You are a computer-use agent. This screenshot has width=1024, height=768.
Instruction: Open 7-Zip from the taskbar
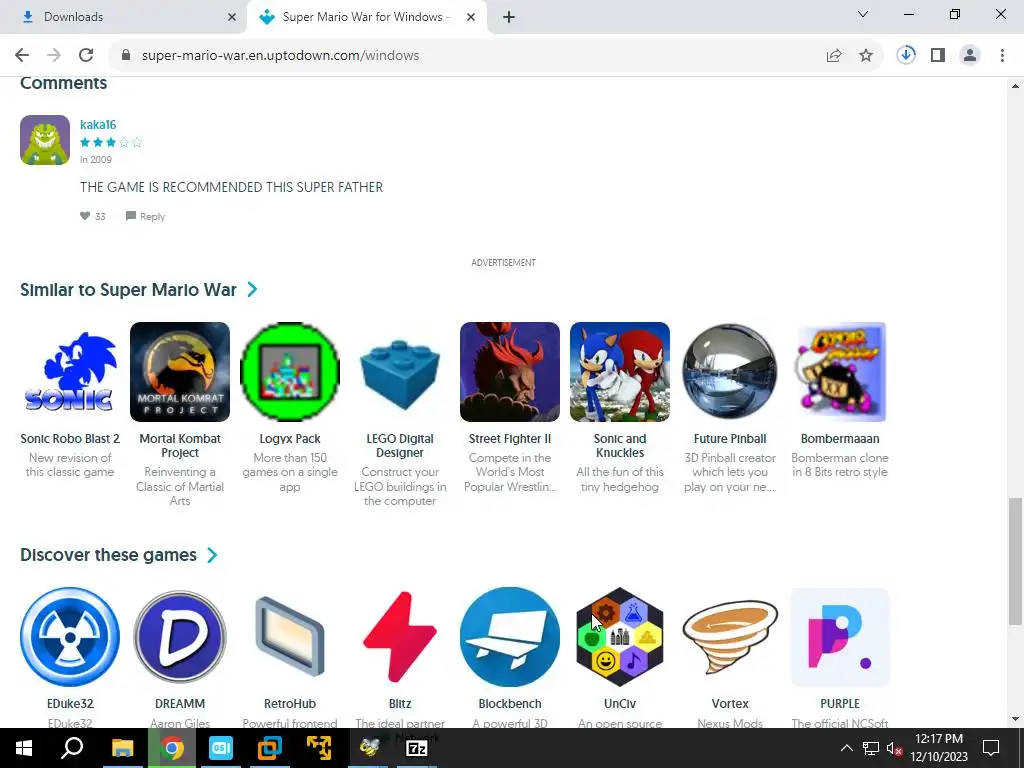pyautogui.click(x=417, y=748)
